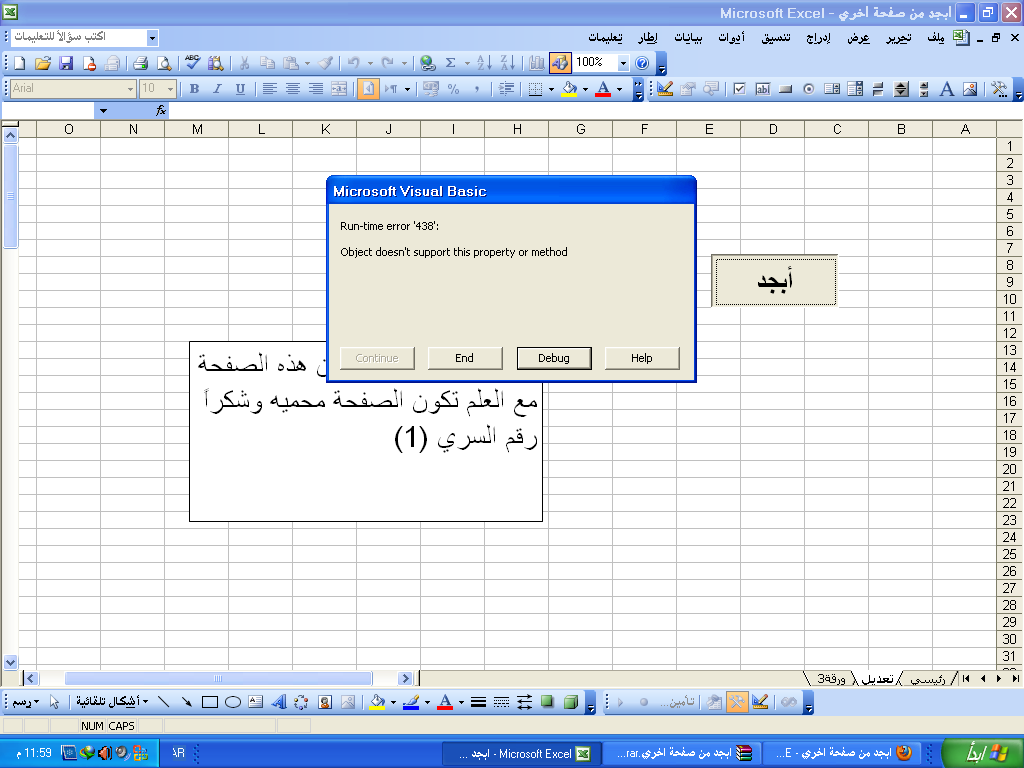Open the Format (تنسيق) menu
This screenshot has height=768, width=1024.
tap(776, 38)
